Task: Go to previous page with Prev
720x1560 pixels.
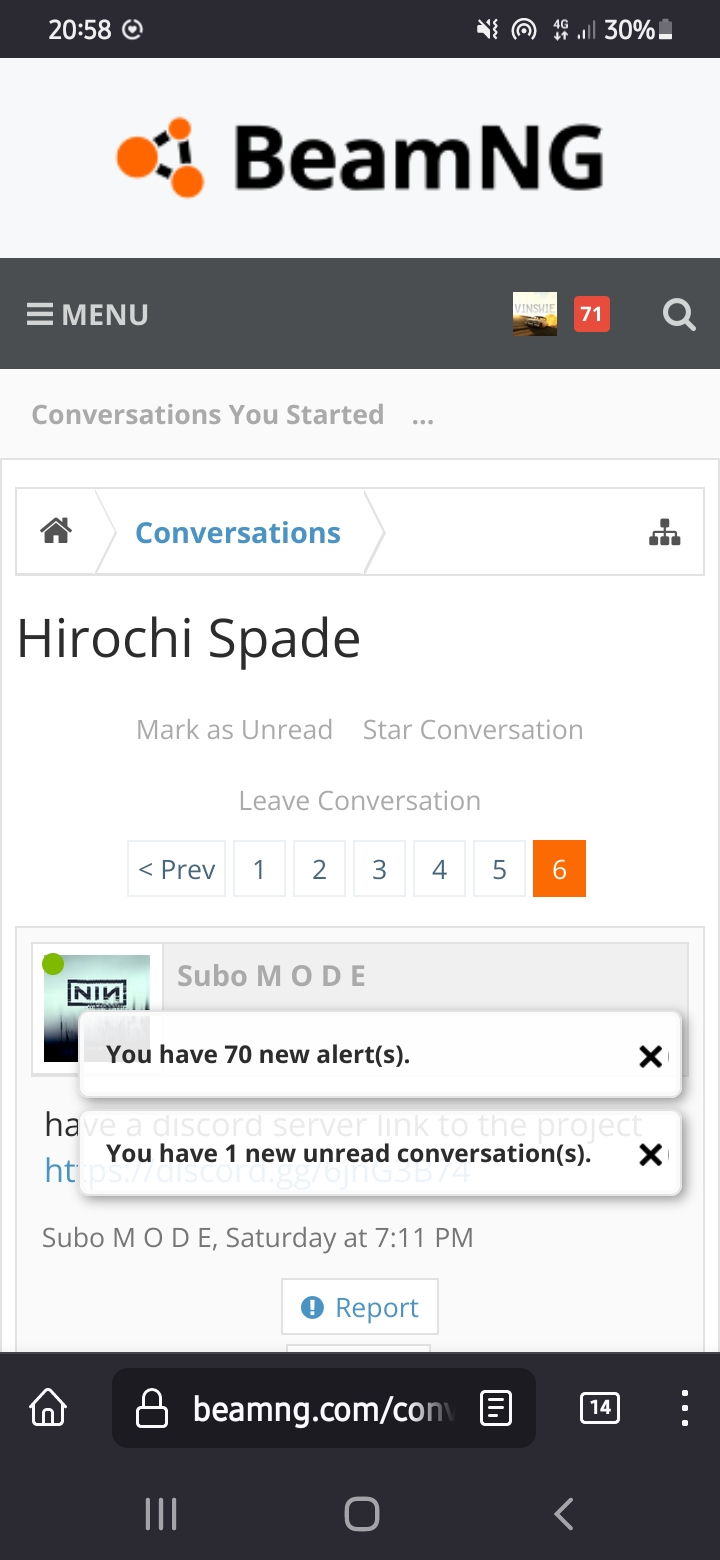Action: pyautogui.click(x=177, y=869)
